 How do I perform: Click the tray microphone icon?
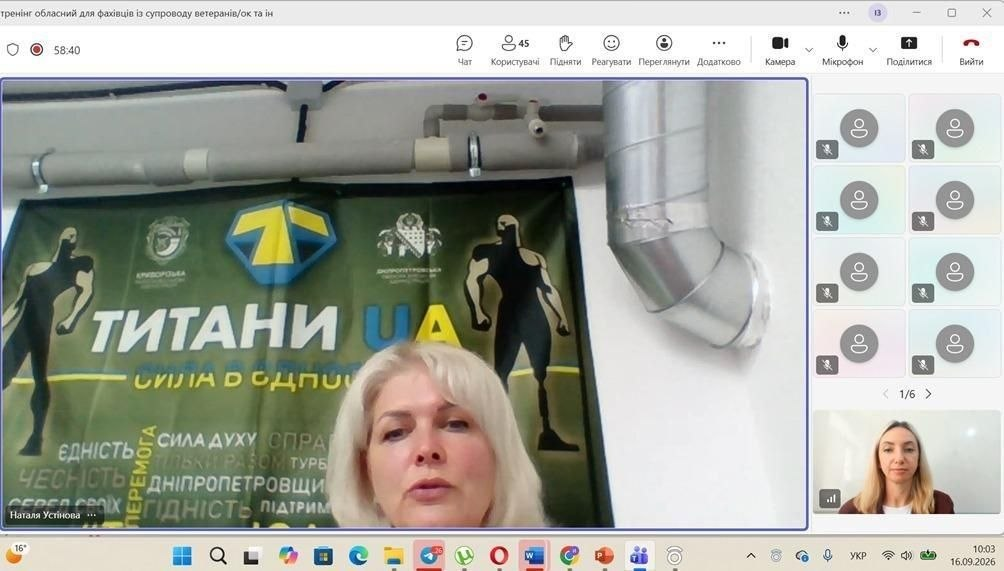[827, 556]
